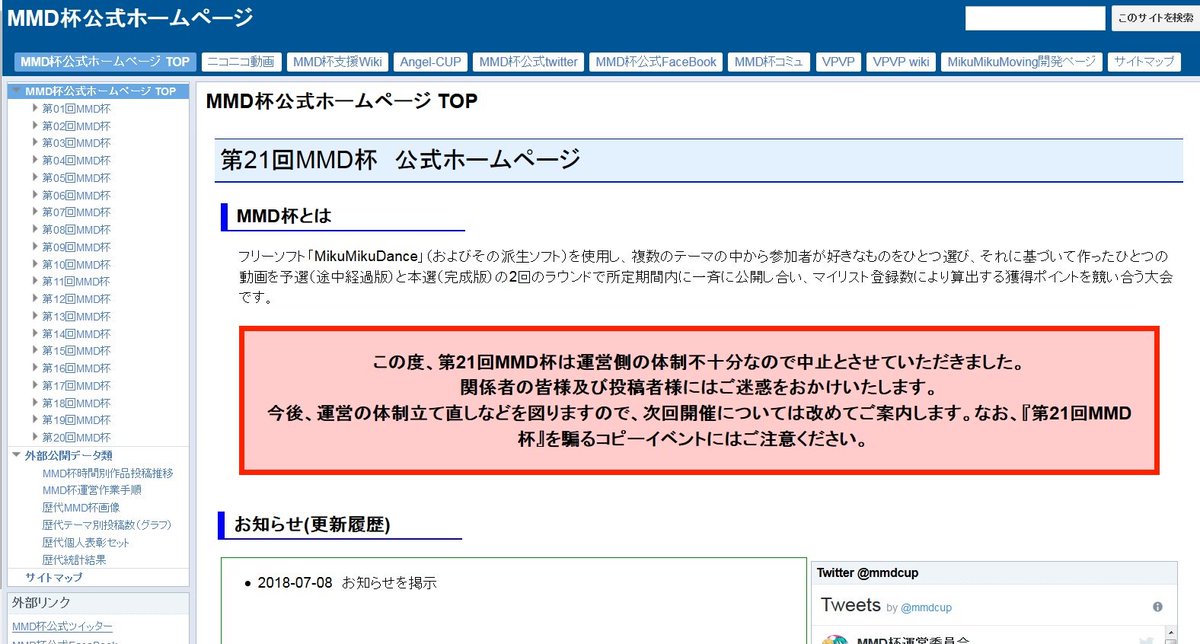The image size is (1200, 644).
Task: Click inside the site search box
Action: click(1035, 18)
